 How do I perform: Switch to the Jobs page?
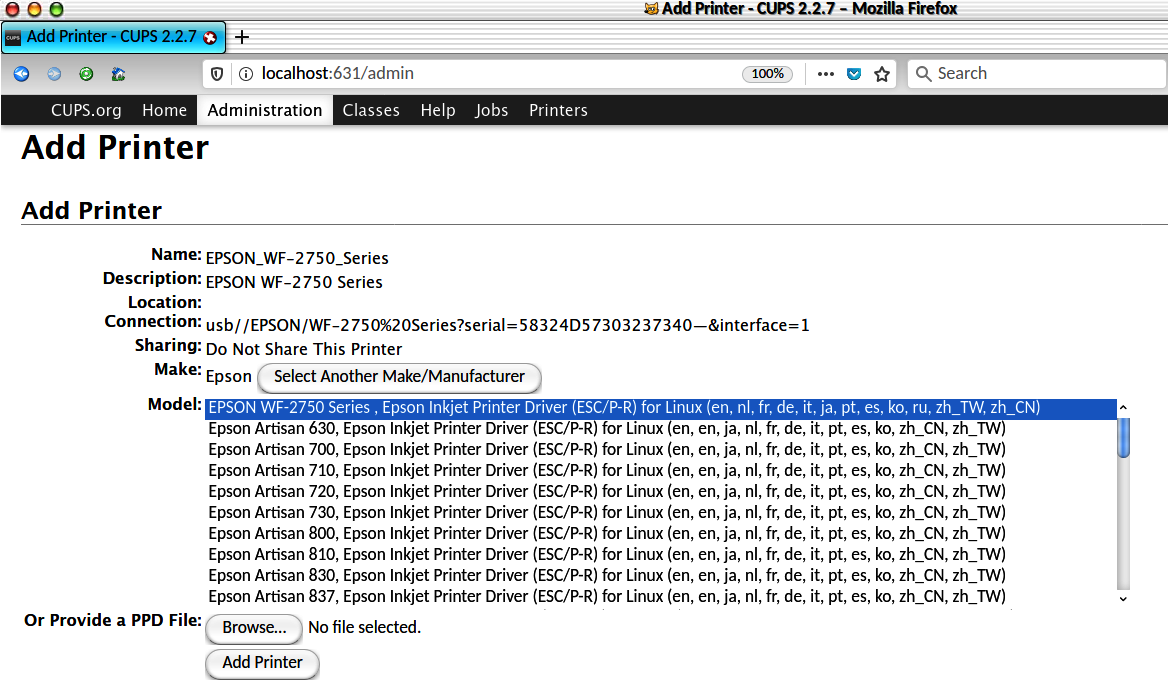[491, 110]
